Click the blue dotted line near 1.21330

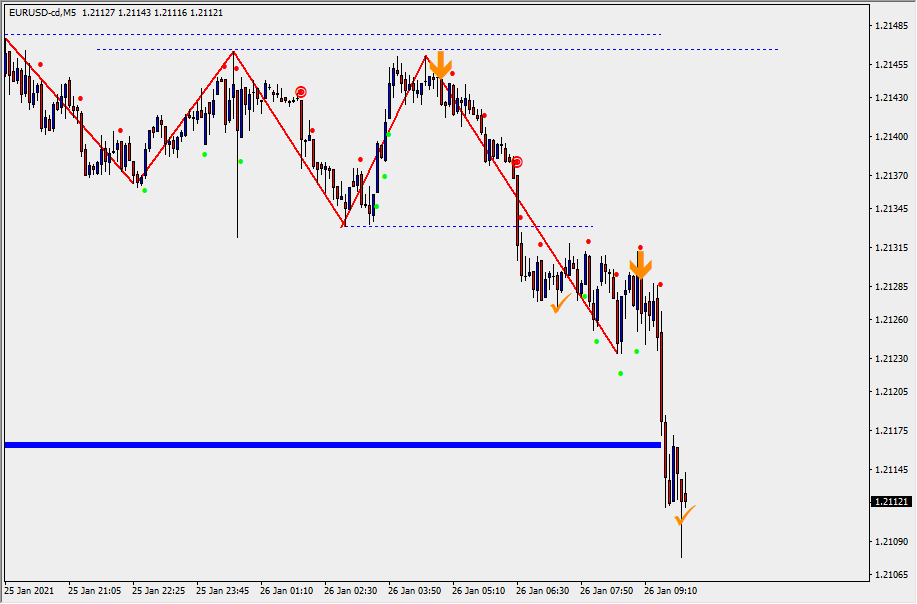click(x=470, y=226)
